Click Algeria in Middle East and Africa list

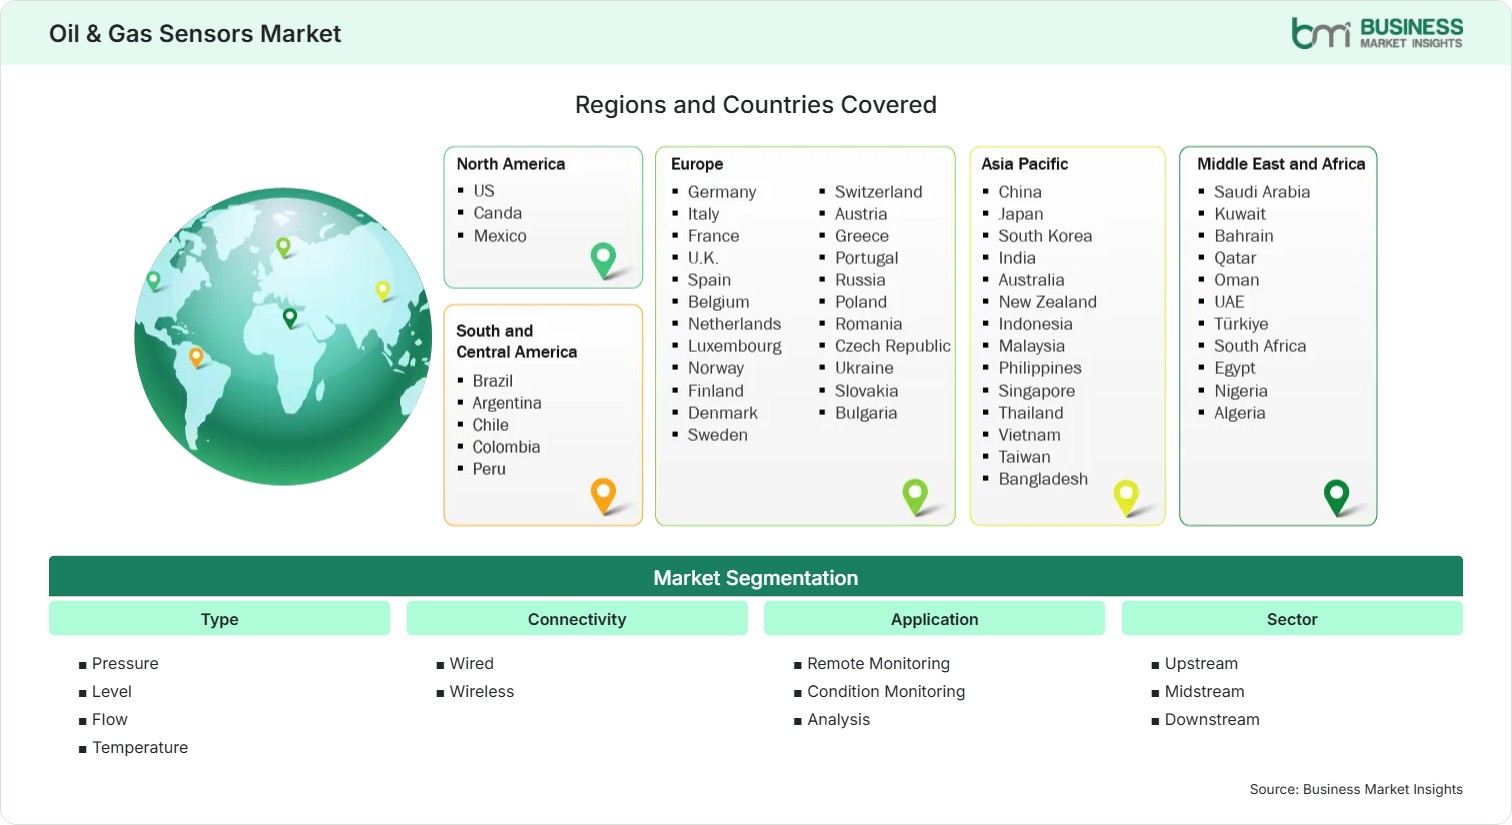[x=1240, y=413]
